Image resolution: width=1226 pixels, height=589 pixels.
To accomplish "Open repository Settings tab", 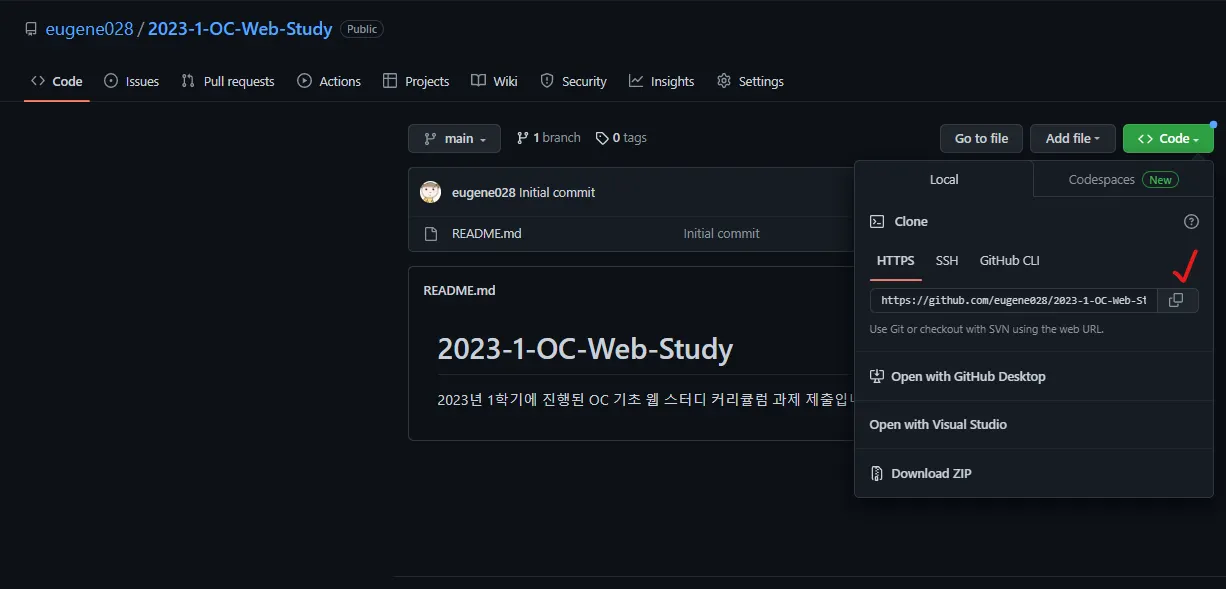I will point(750,81).
